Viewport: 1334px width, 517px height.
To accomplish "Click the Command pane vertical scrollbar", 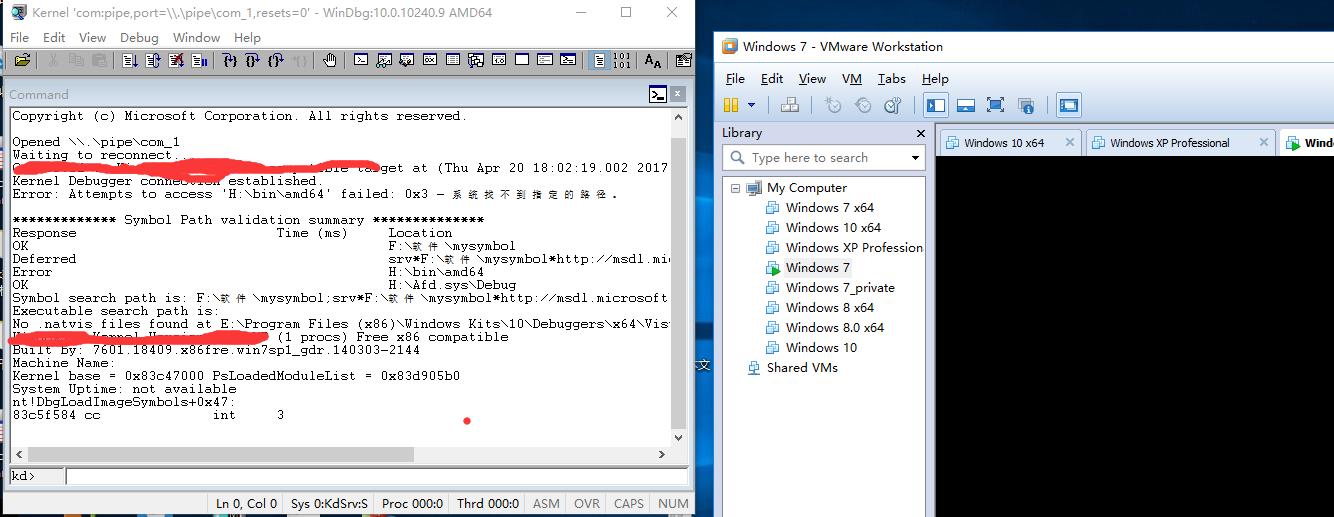I will pyautogui.click(x=679, y=276).
